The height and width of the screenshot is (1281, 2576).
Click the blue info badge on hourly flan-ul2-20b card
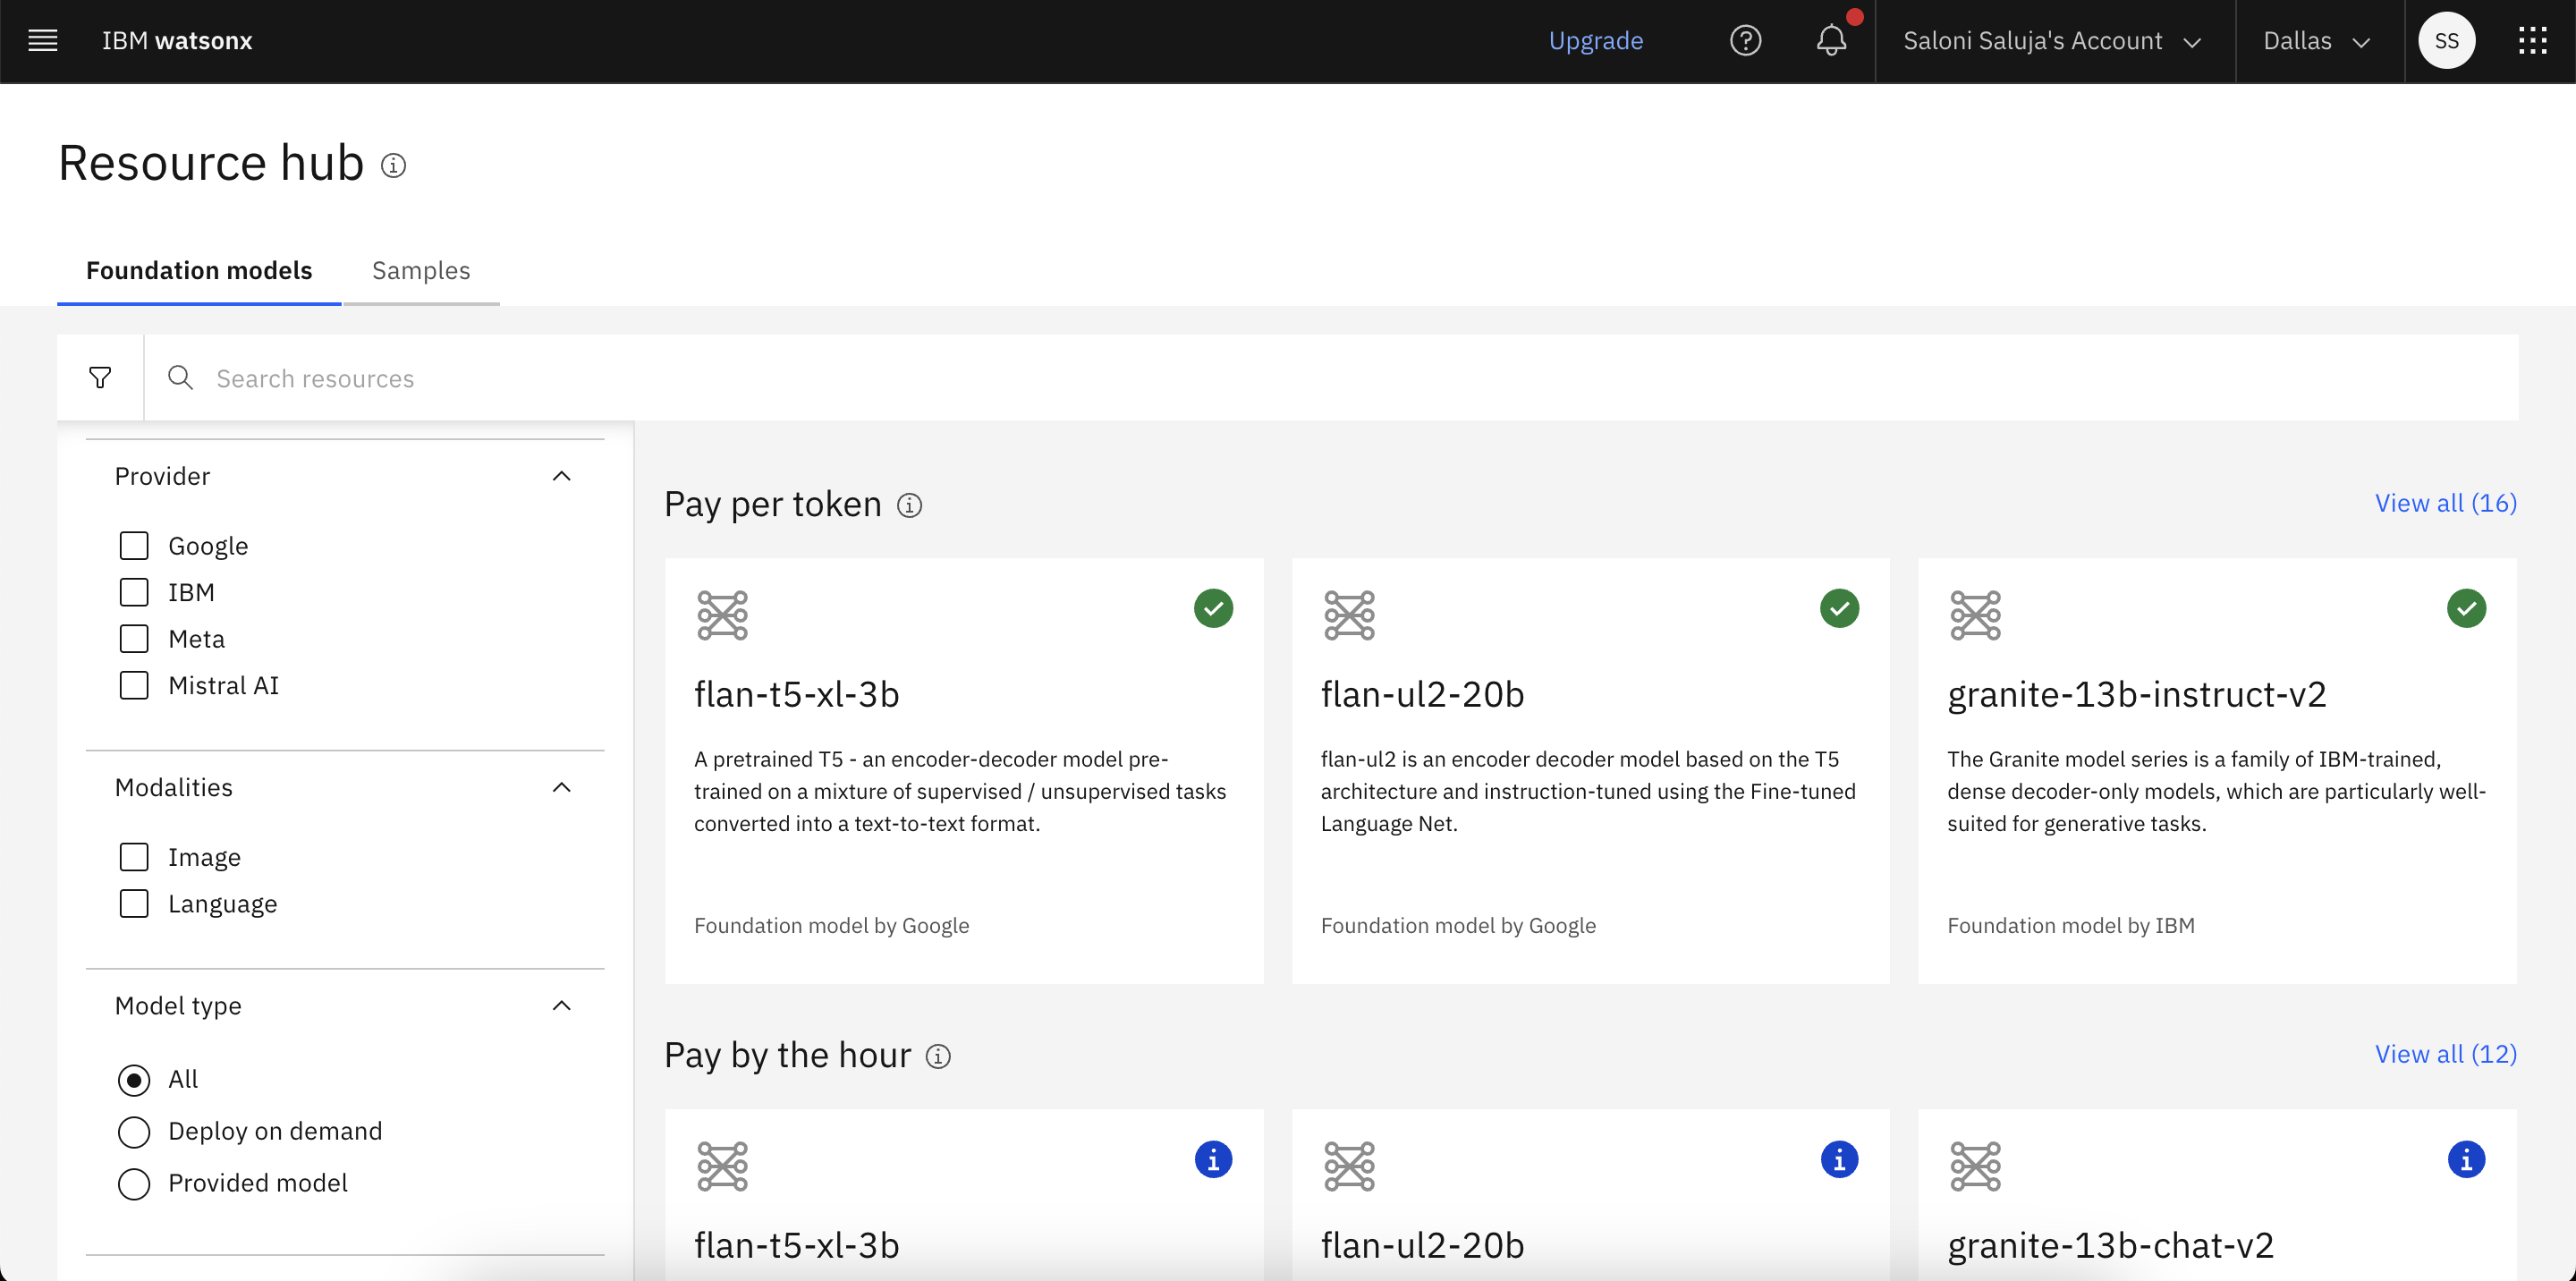pos(1839,1160)
